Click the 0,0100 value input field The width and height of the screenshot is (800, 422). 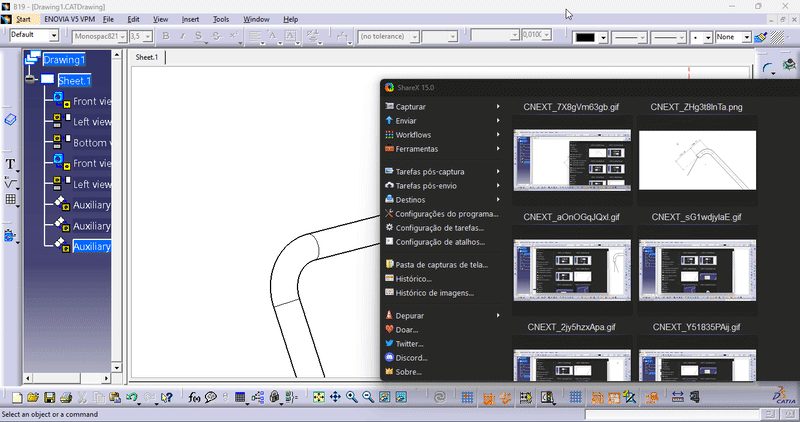coord(532,35)
